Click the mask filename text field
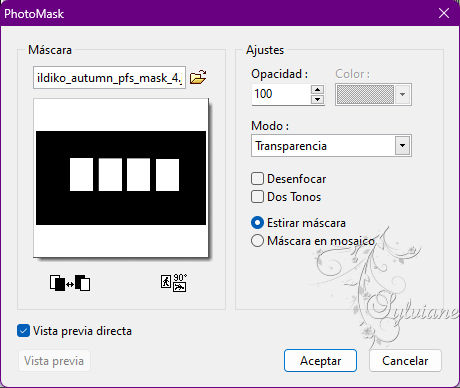The height and width of the screenshot is (388, 460). (x=109, y=78)
